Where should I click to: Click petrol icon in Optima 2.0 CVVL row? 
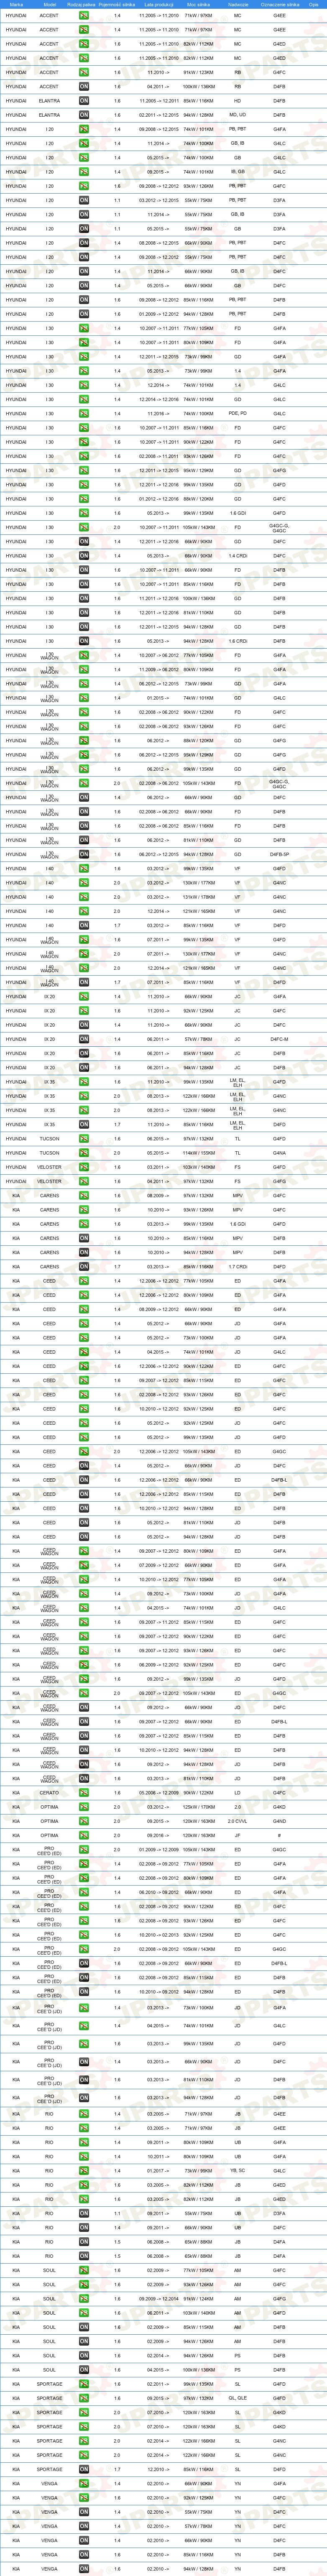pyautogui.click(x=84, y=1821)
